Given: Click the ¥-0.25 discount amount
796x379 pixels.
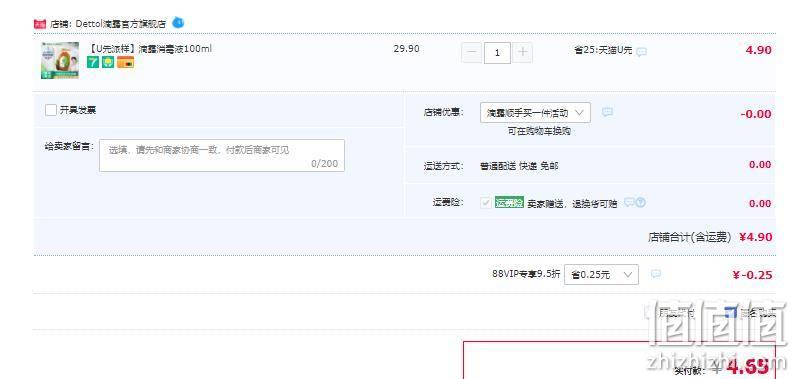Looking at the screenshot, I should coord(752,275).
